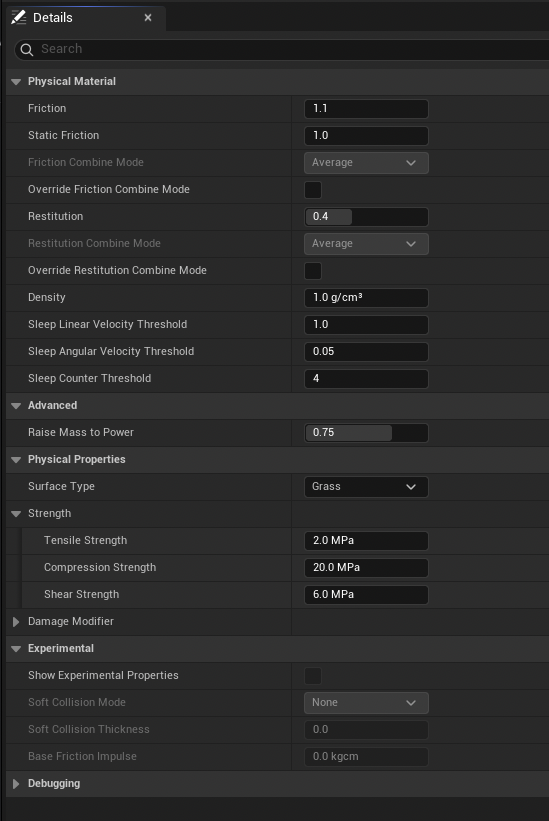The image size is (549, 821).
Task: Edit Sleep Angular Velocity Threshold value 0.05
Action: tap(366, 351)
